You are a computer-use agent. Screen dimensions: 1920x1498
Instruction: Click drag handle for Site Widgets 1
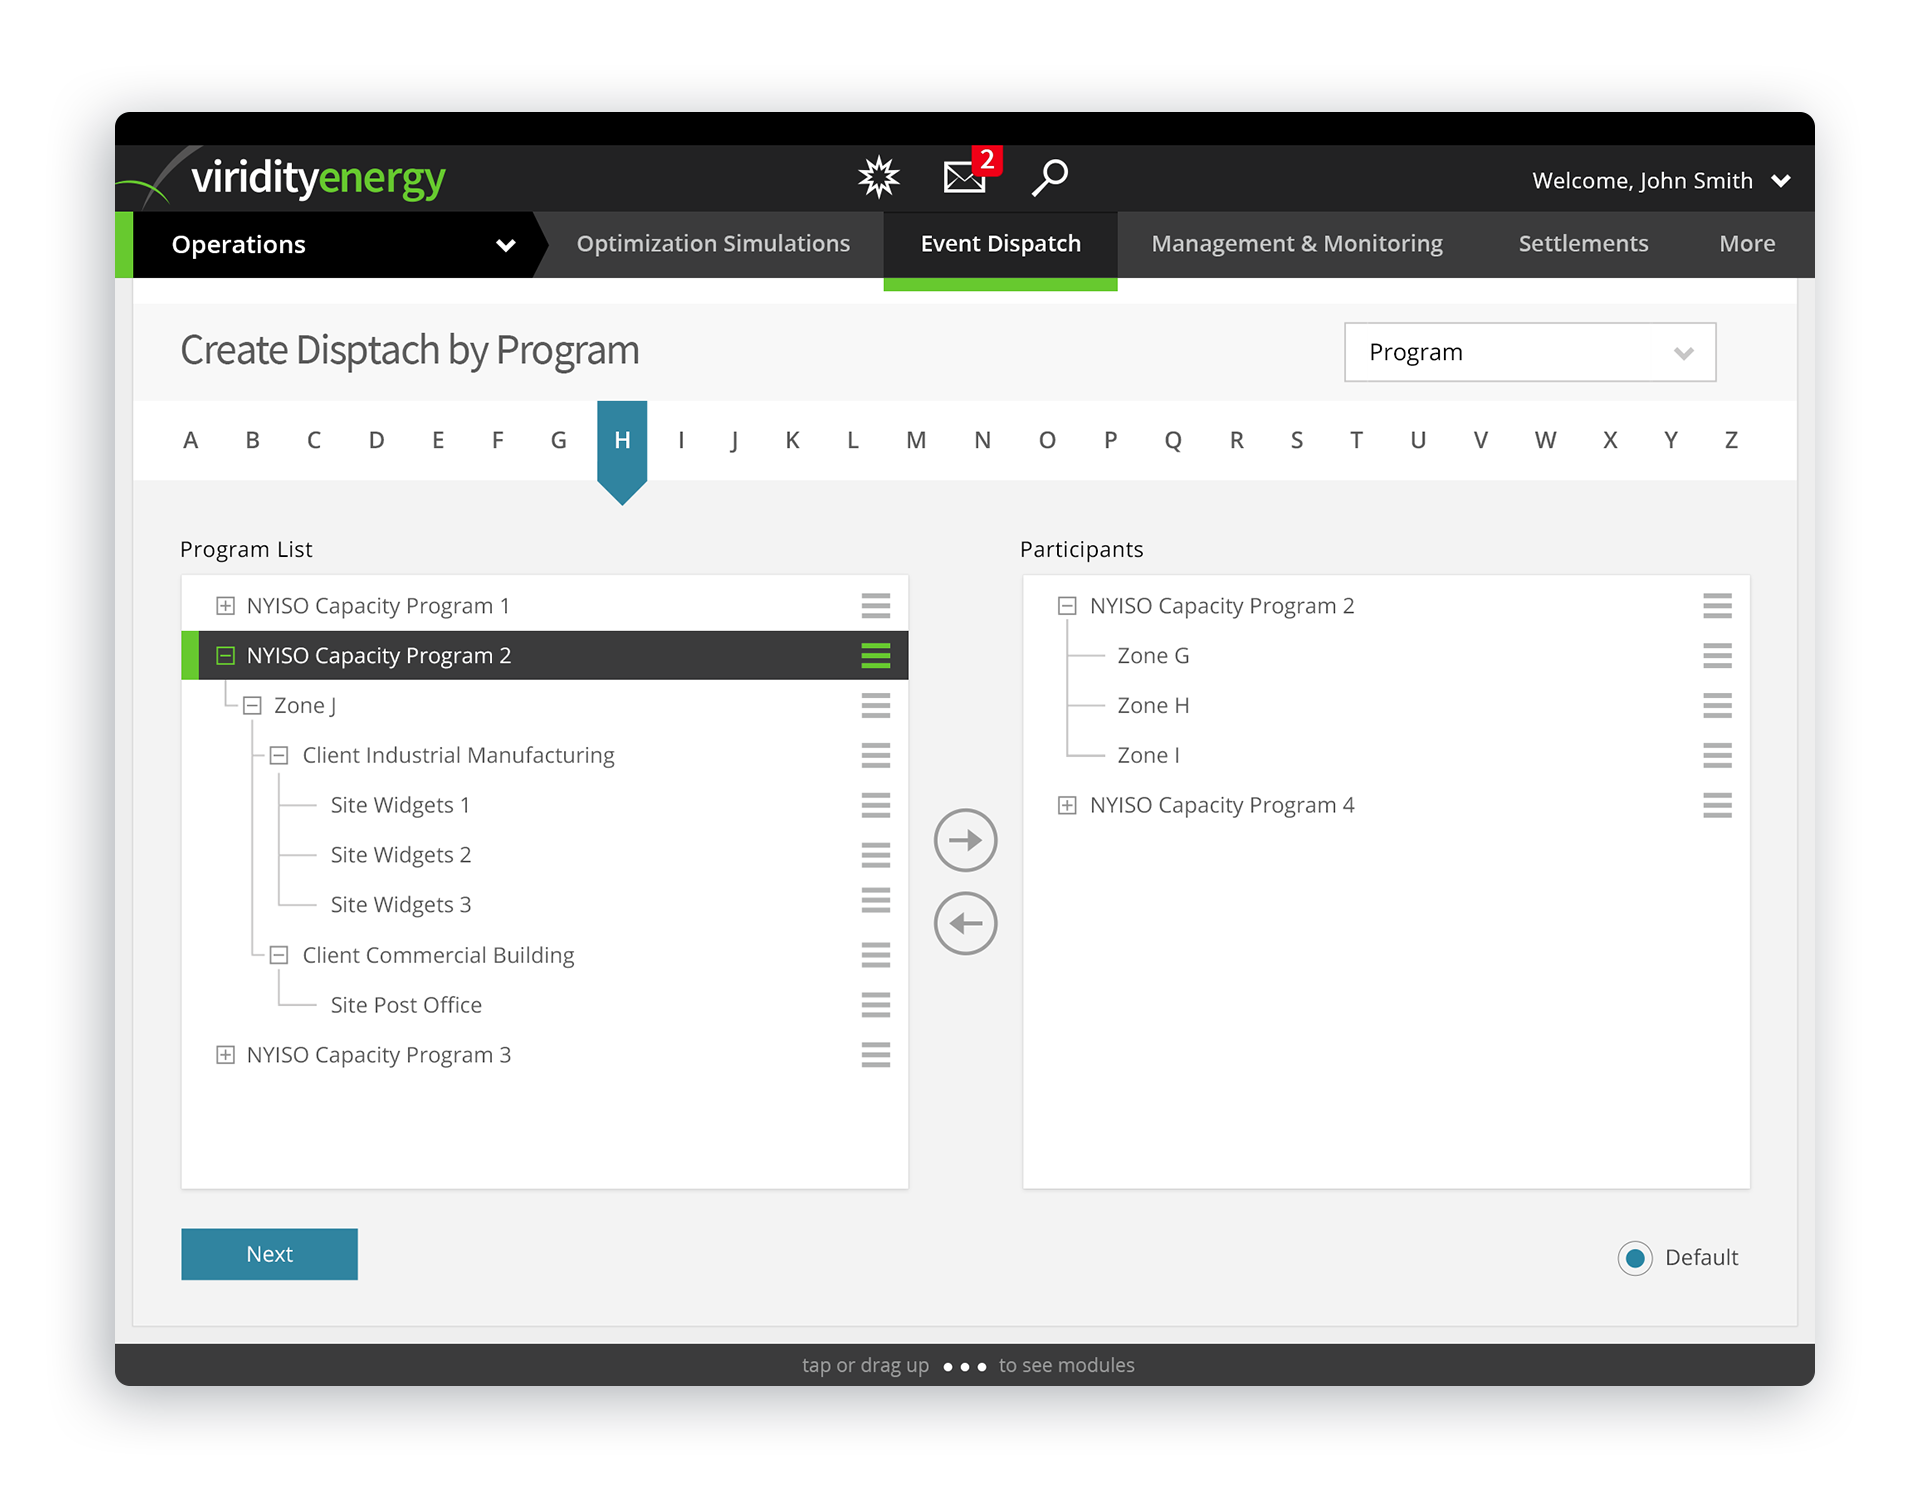click(875, 805)
